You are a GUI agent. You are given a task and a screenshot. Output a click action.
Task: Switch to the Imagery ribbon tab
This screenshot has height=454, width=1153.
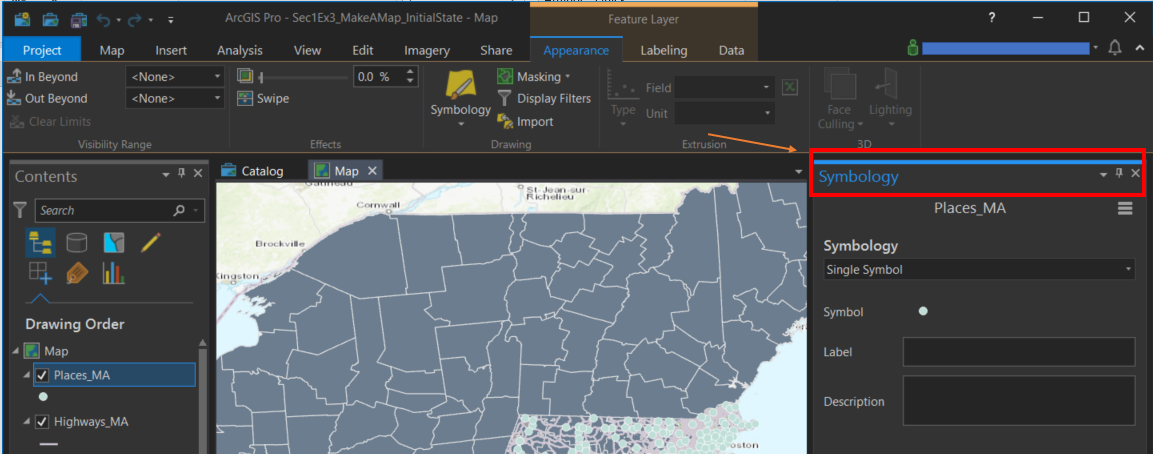tap(426, 50)
